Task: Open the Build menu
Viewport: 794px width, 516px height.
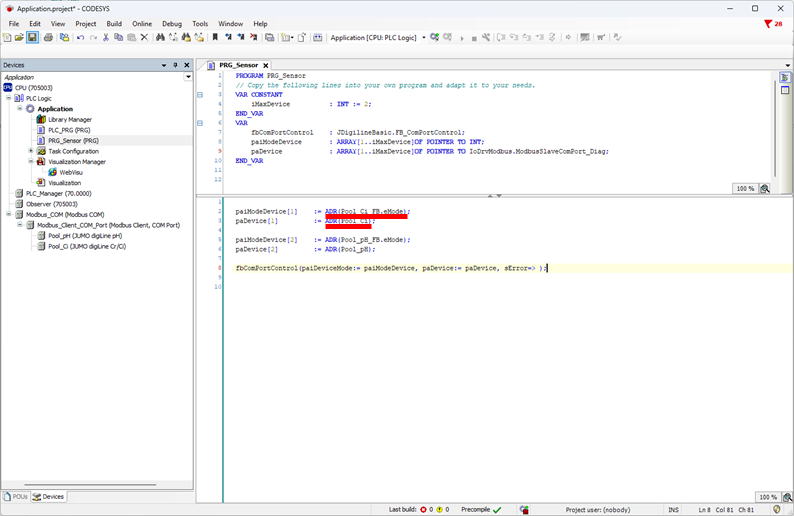Action: click(x=114, y=24)
